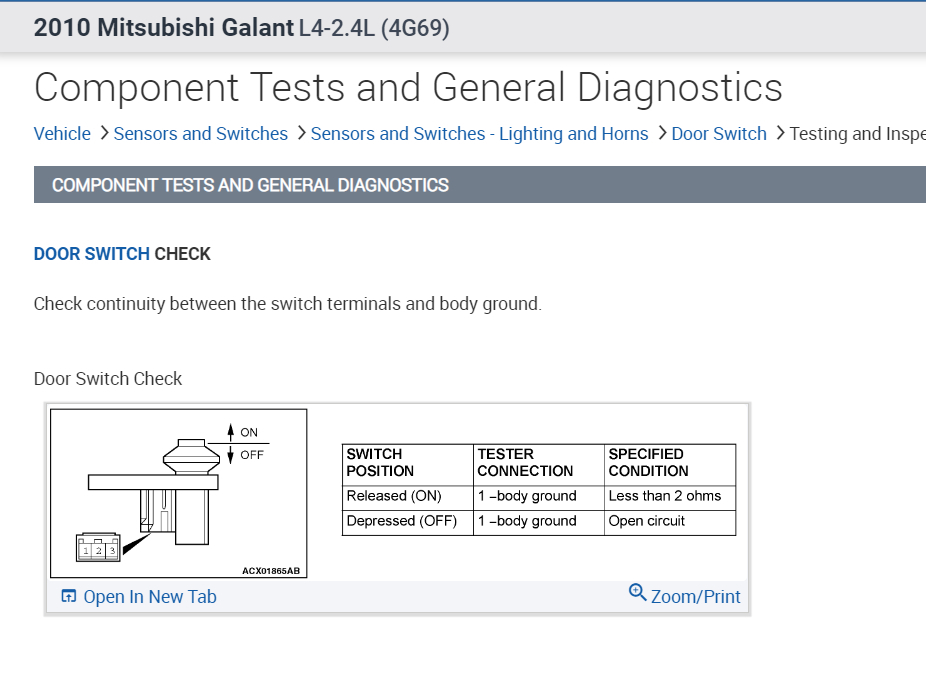This screenshot has width=926, height=693.
Task: Click the switch position specification table
Action: click(x=538, y=489)
